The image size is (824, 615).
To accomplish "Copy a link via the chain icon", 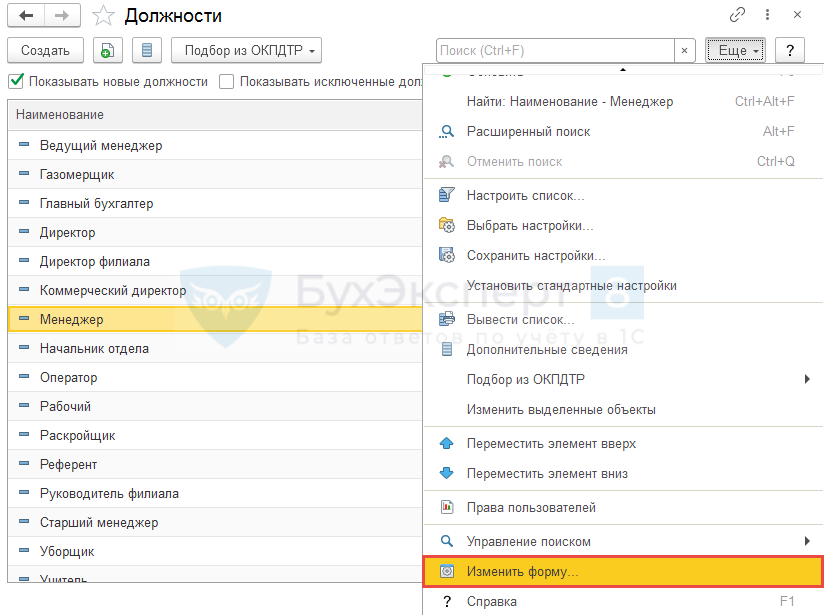I will point(737,15).
